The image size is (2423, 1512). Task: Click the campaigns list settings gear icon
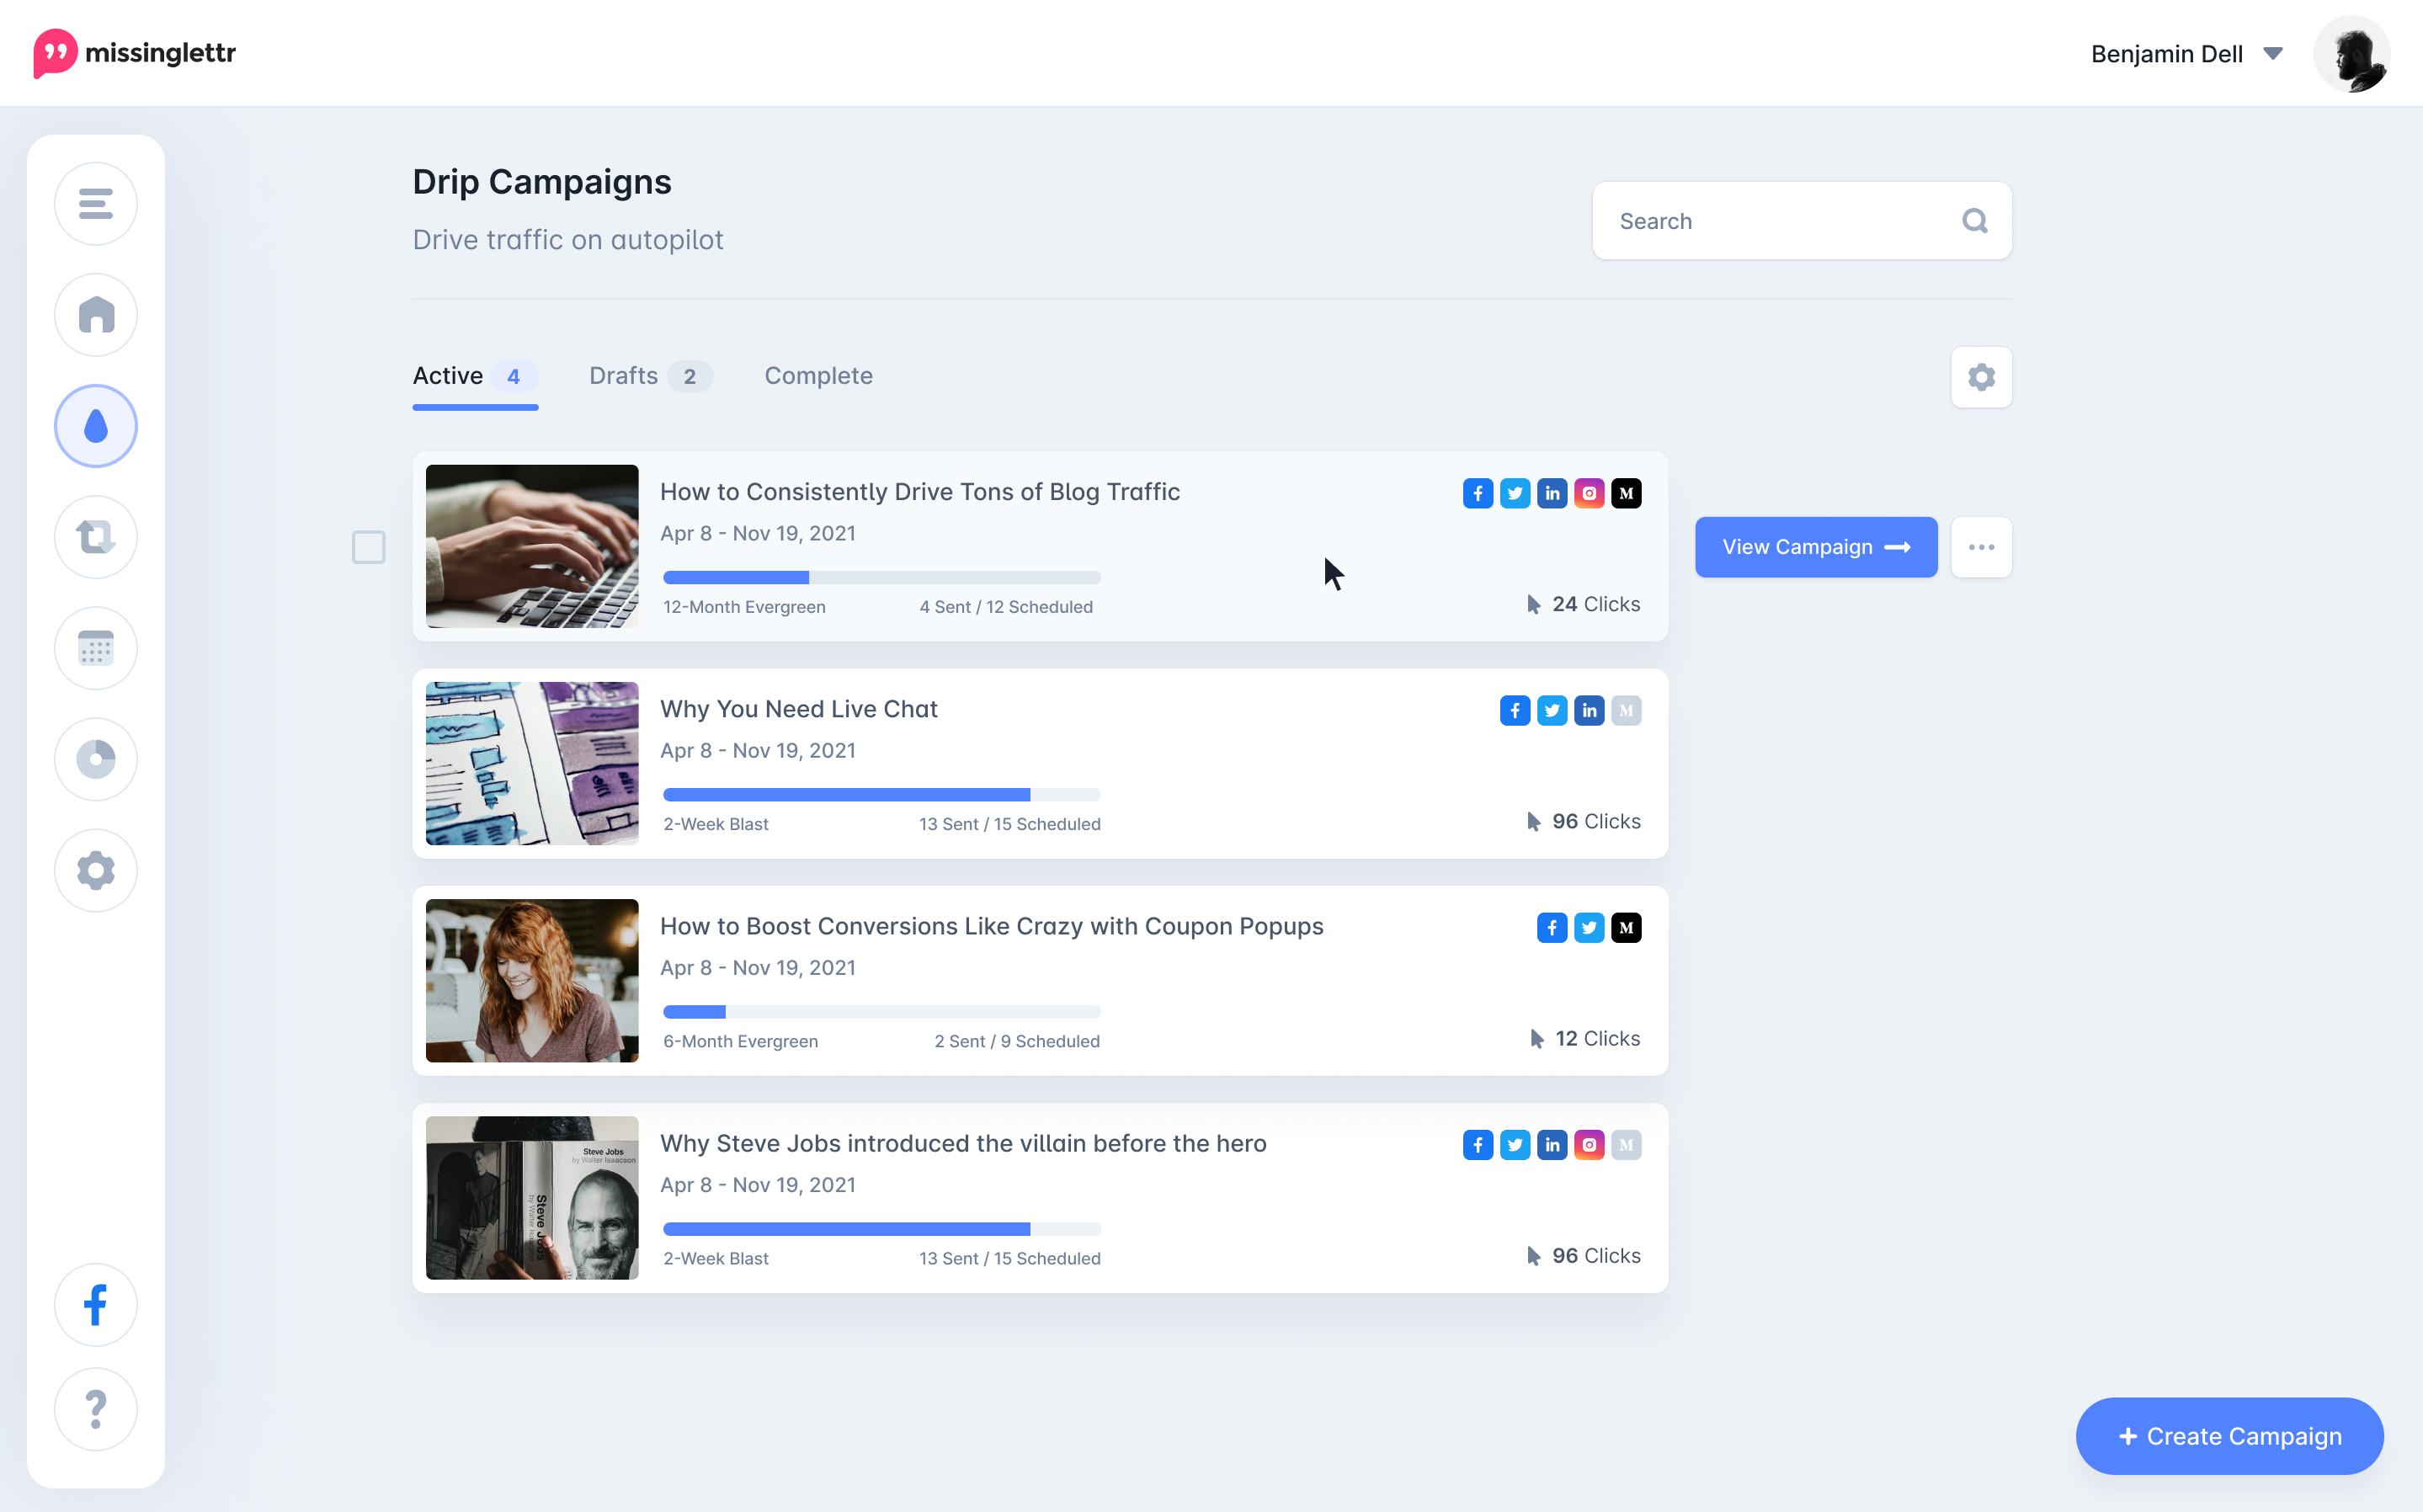point(1981,377)
